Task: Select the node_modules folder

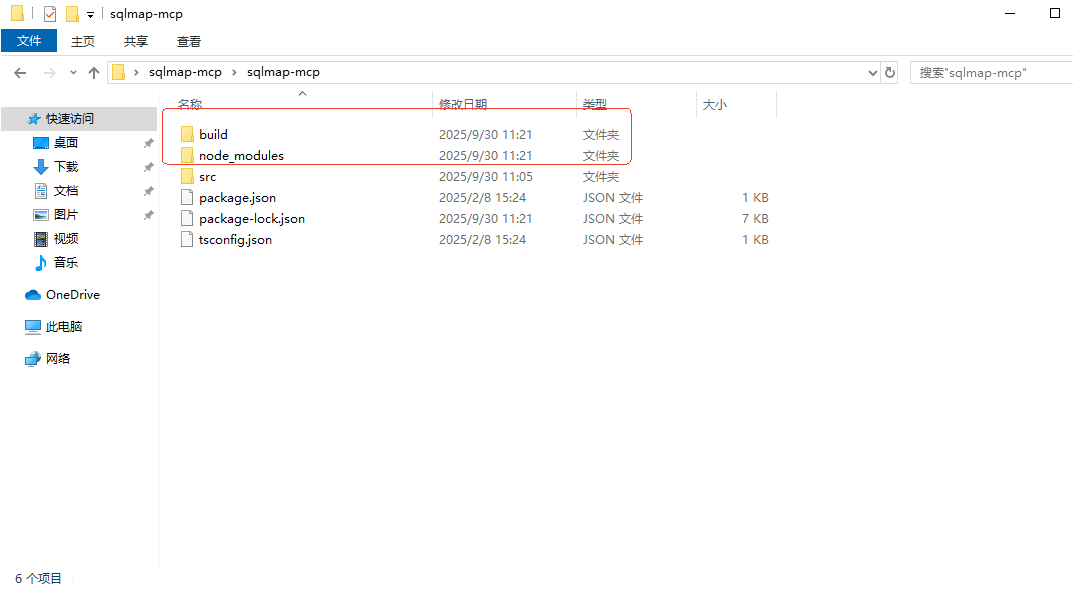Action: pos(241,155)
